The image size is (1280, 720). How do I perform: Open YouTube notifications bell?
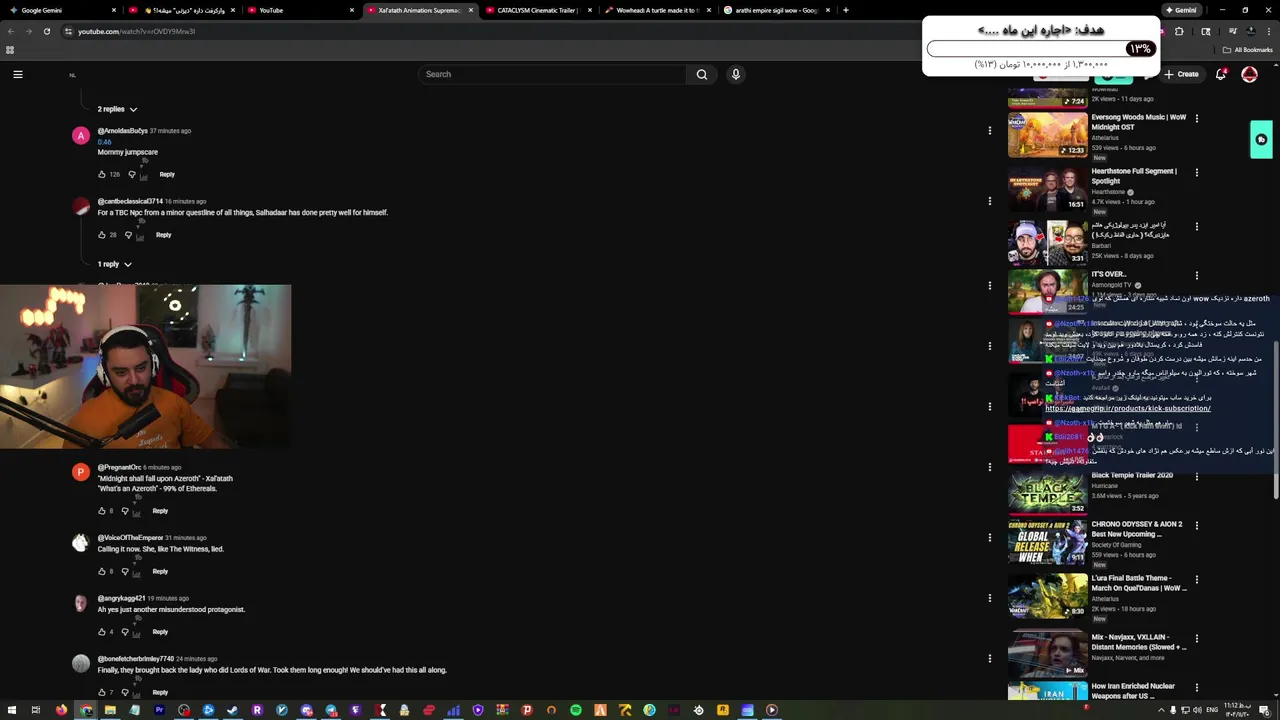click(1221, 74)
